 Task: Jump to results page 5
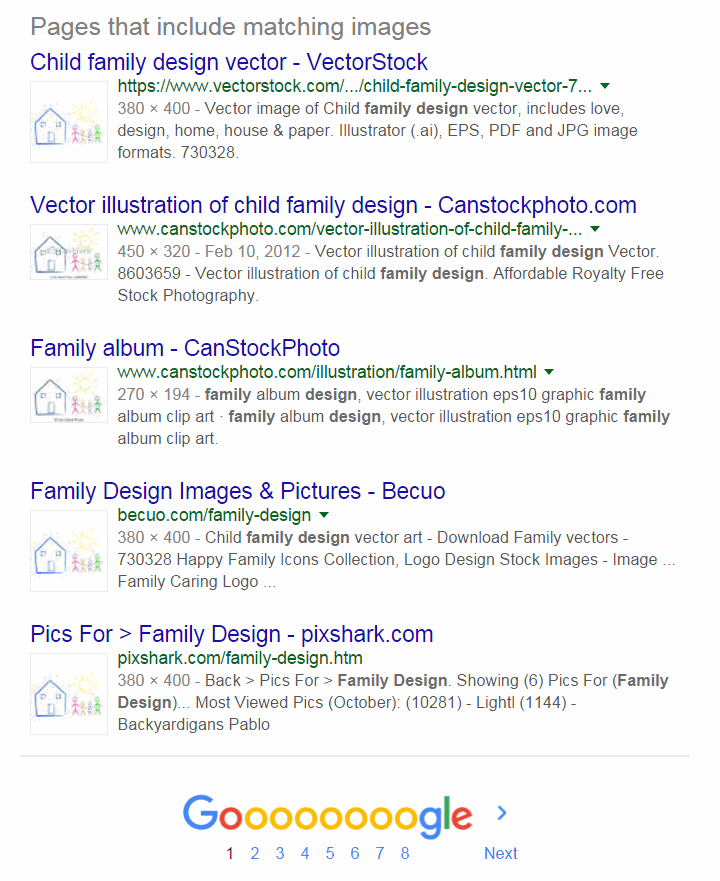point(330,853)
